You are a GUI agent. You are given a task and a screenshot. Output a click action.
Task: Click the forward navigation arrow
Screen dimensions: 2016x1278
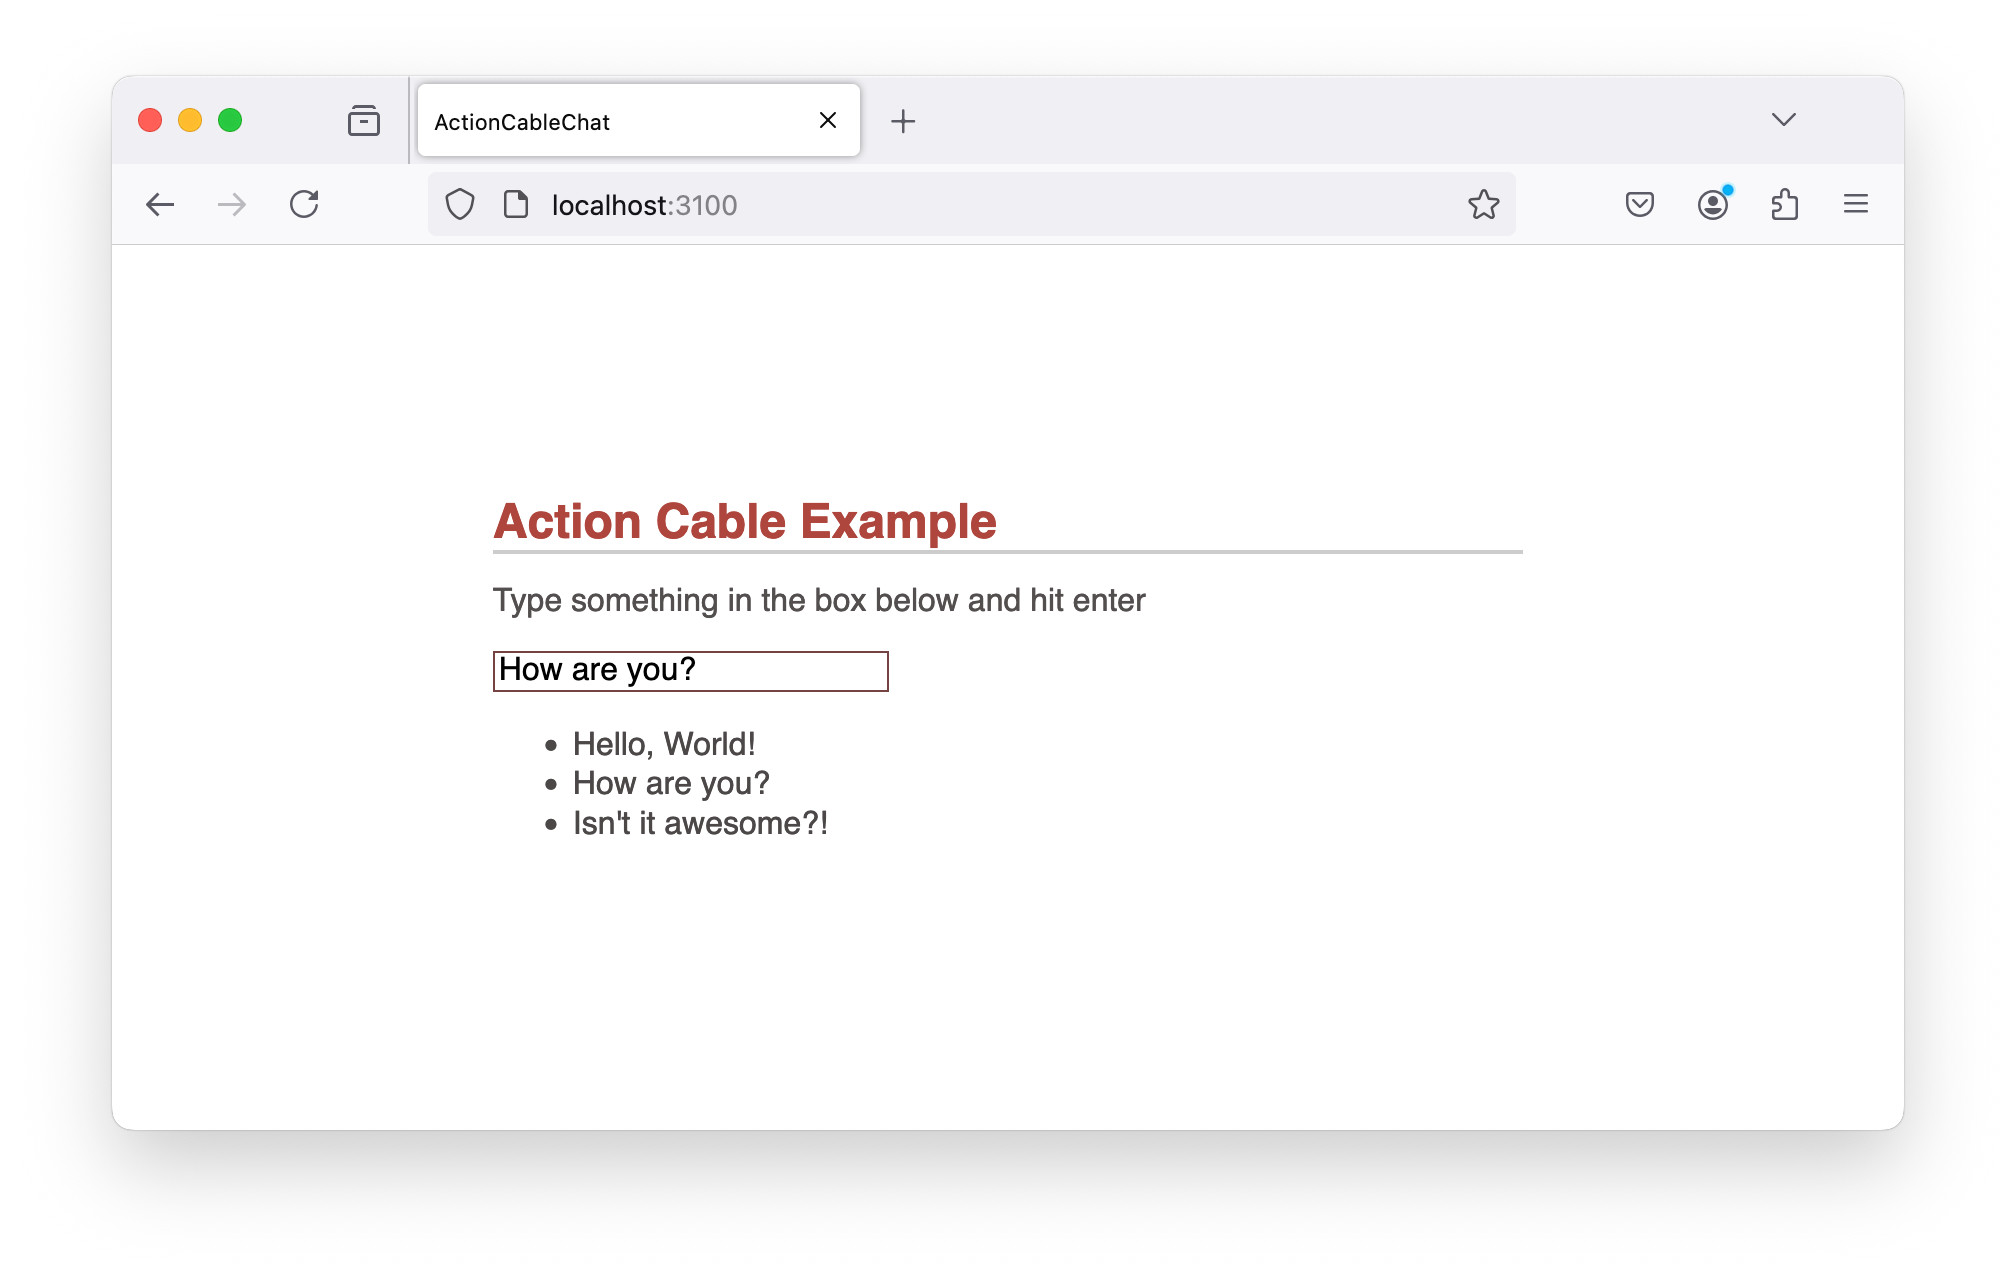(231, 204)
